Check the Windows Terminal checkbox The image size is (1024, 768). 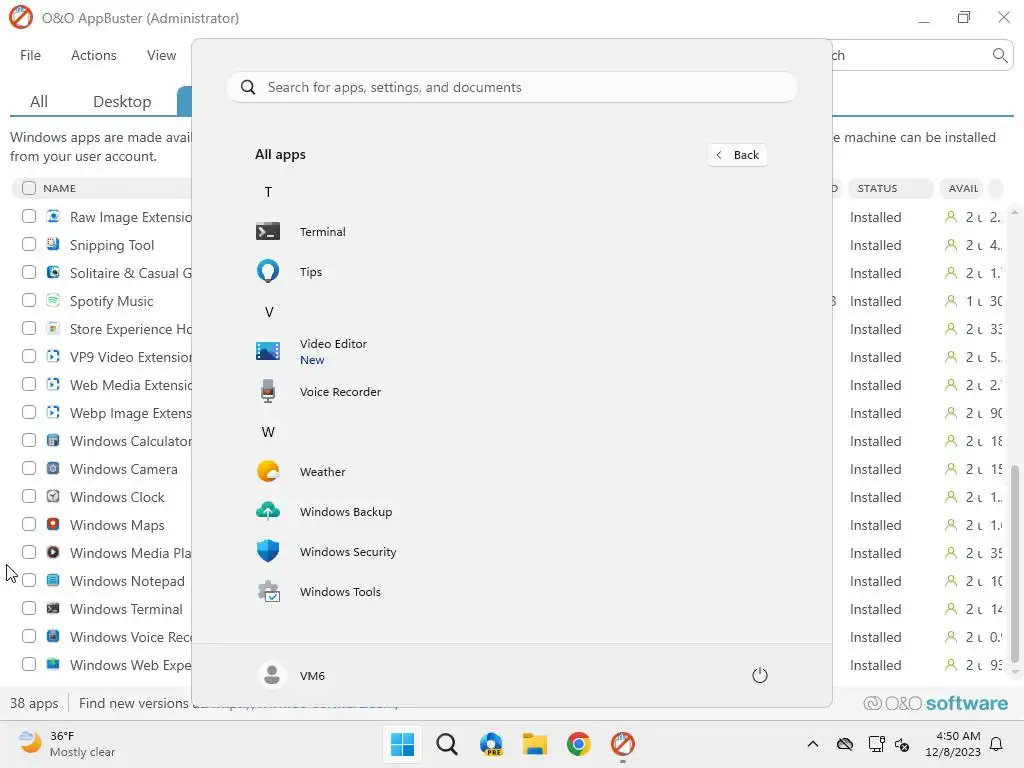pyautogui.click(x=29, y=608)
